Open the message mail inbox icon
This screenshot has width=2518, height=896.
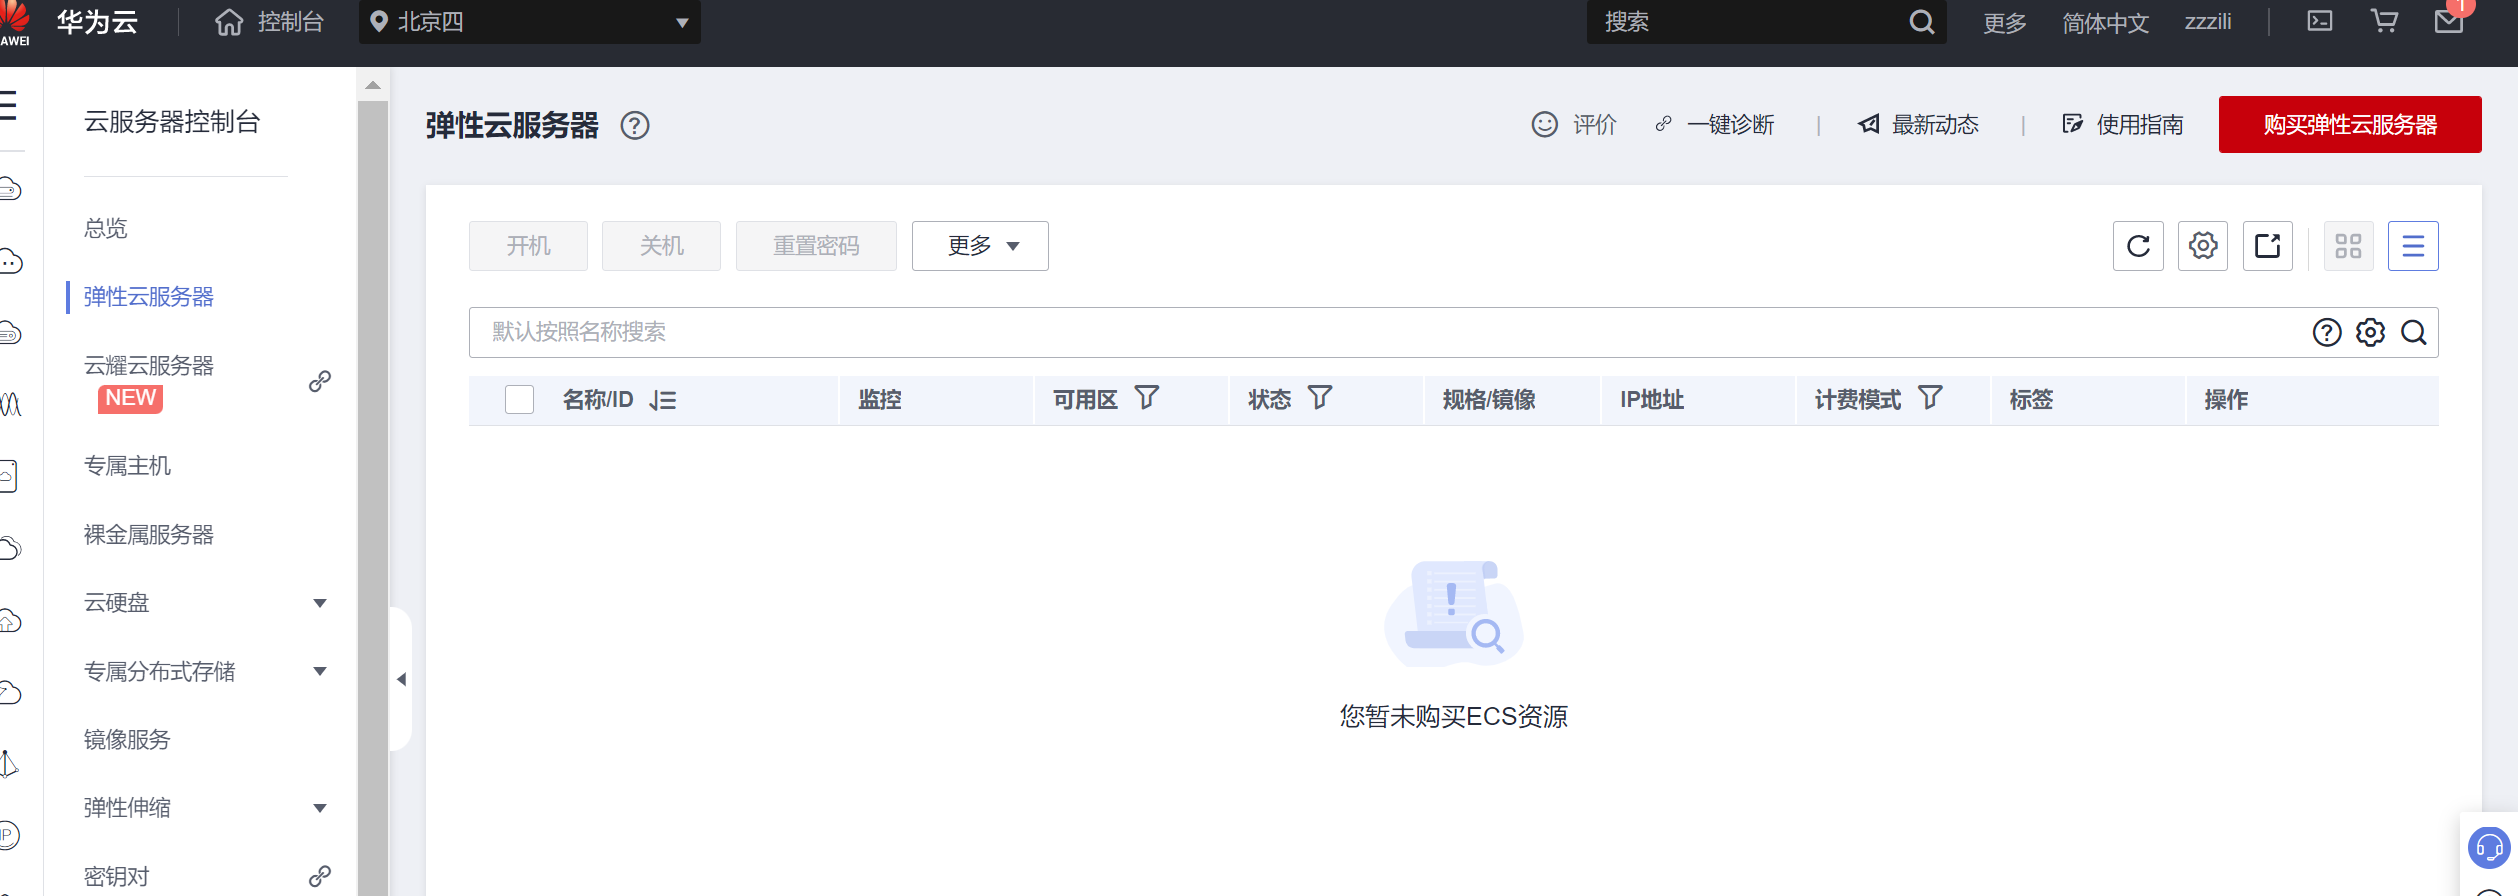point(2449,20)
